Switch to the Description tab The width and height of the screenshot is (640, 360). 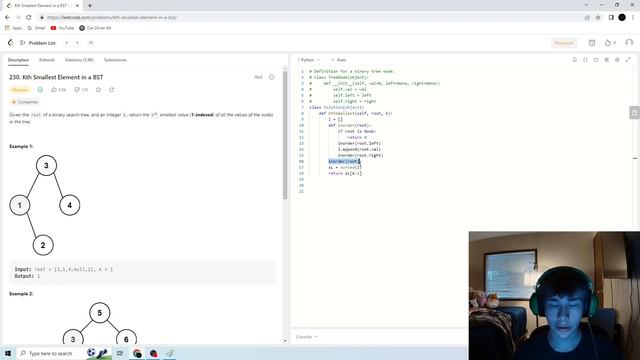coord(18,60)
